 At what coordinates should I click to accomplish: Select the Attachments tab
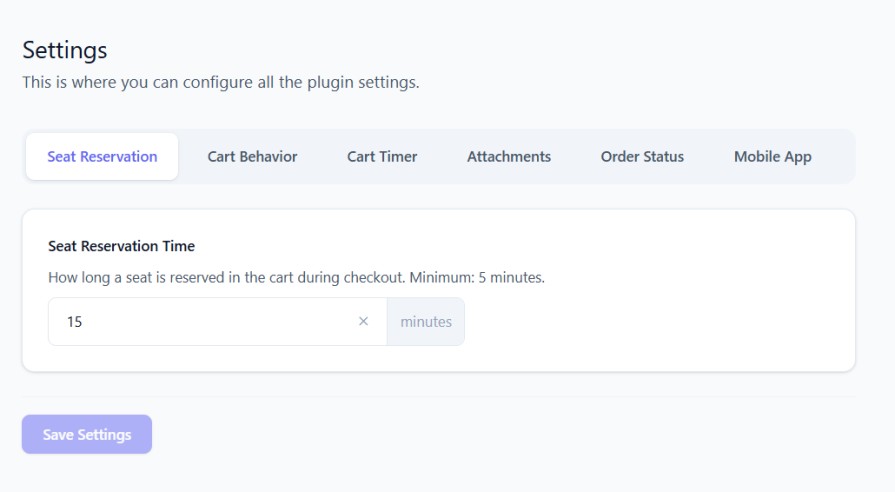coord(509,157)
